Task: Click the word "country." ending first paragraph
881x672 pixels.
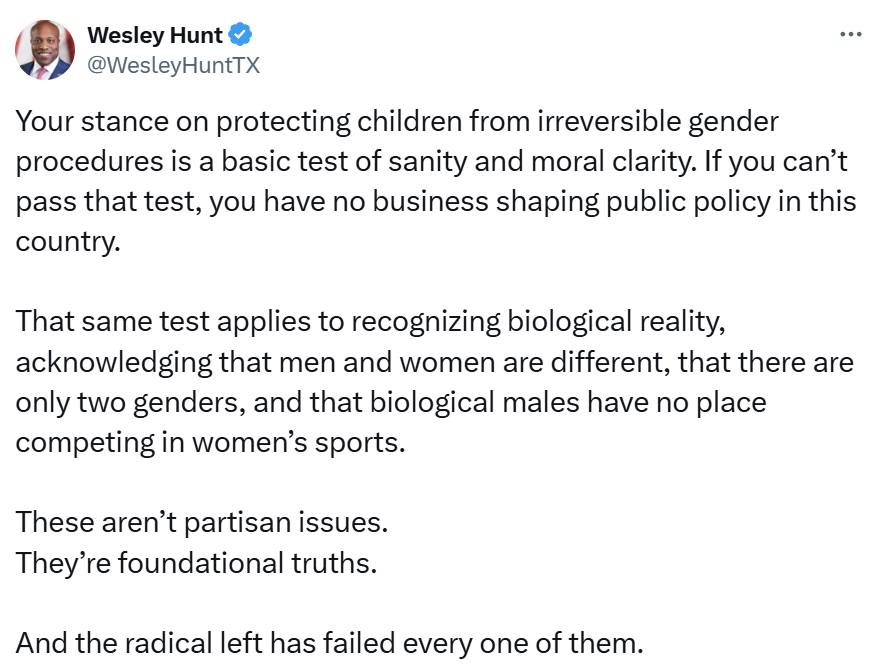Action: (68, 243)
